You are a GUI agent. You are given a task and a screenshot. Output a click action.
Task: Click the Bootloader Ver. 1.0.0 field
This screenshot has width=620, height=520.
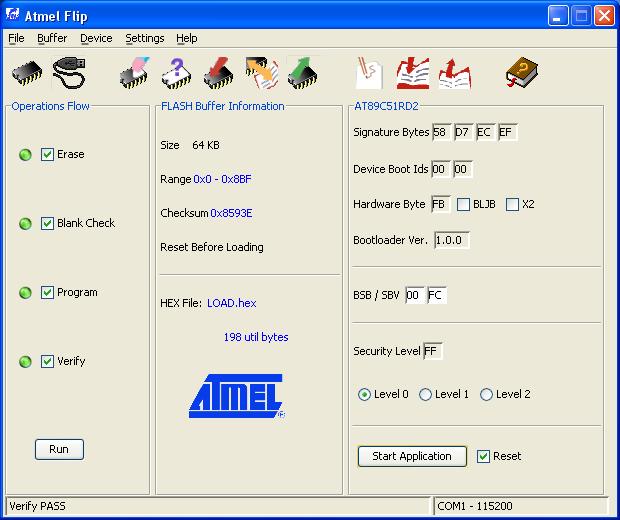[x=452, y=240]
